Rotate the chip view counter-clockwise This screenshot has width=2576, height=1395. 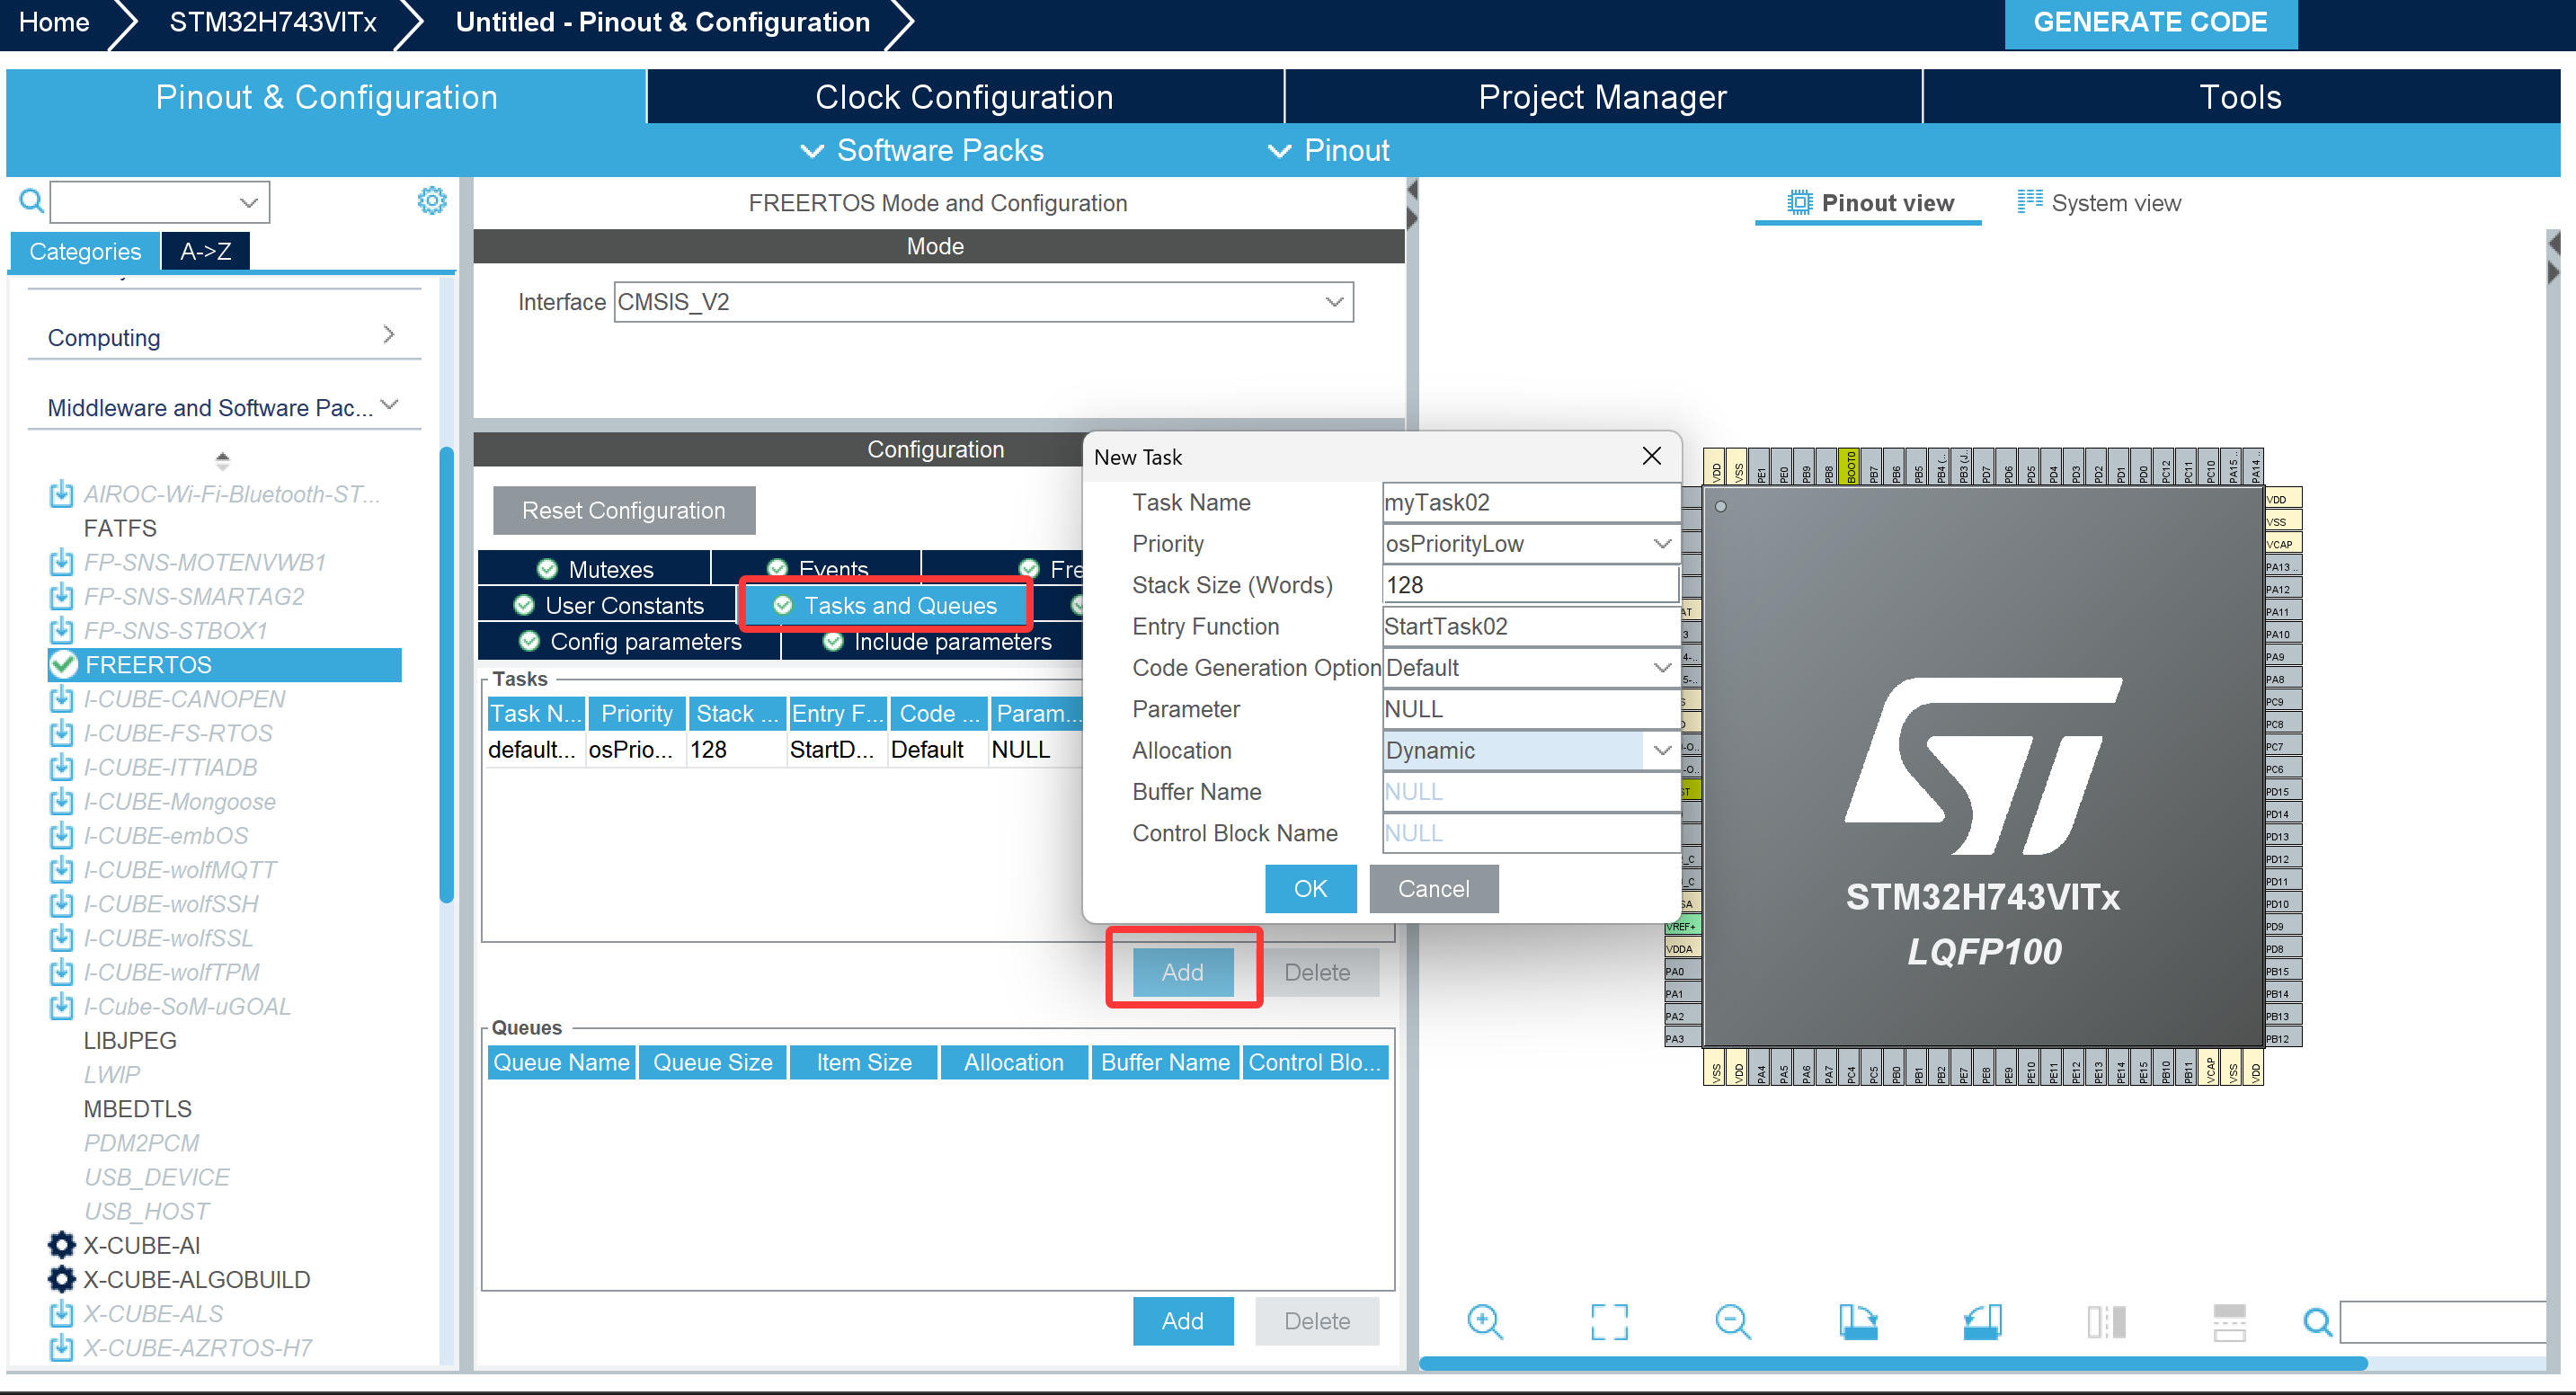coord(1981,1321)
